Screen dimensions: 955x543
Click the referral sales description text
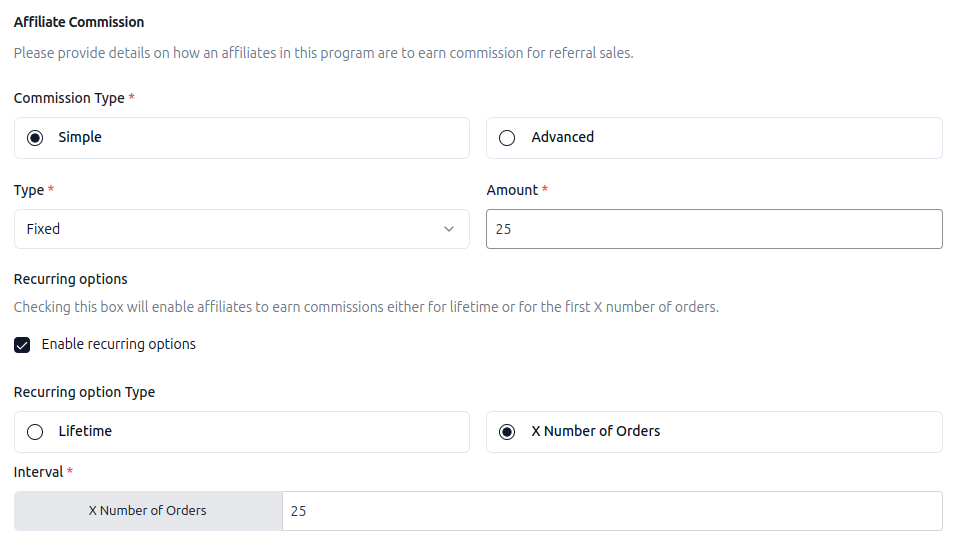coord(323,53)
